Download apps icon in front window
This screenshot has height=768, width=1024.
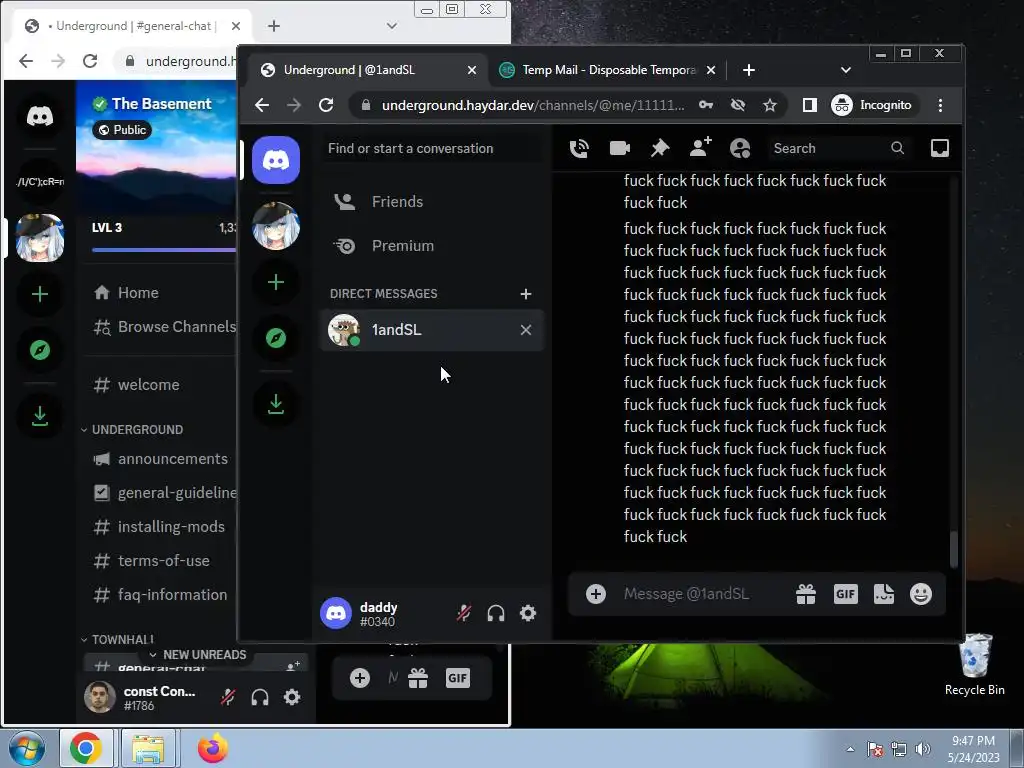276,404
